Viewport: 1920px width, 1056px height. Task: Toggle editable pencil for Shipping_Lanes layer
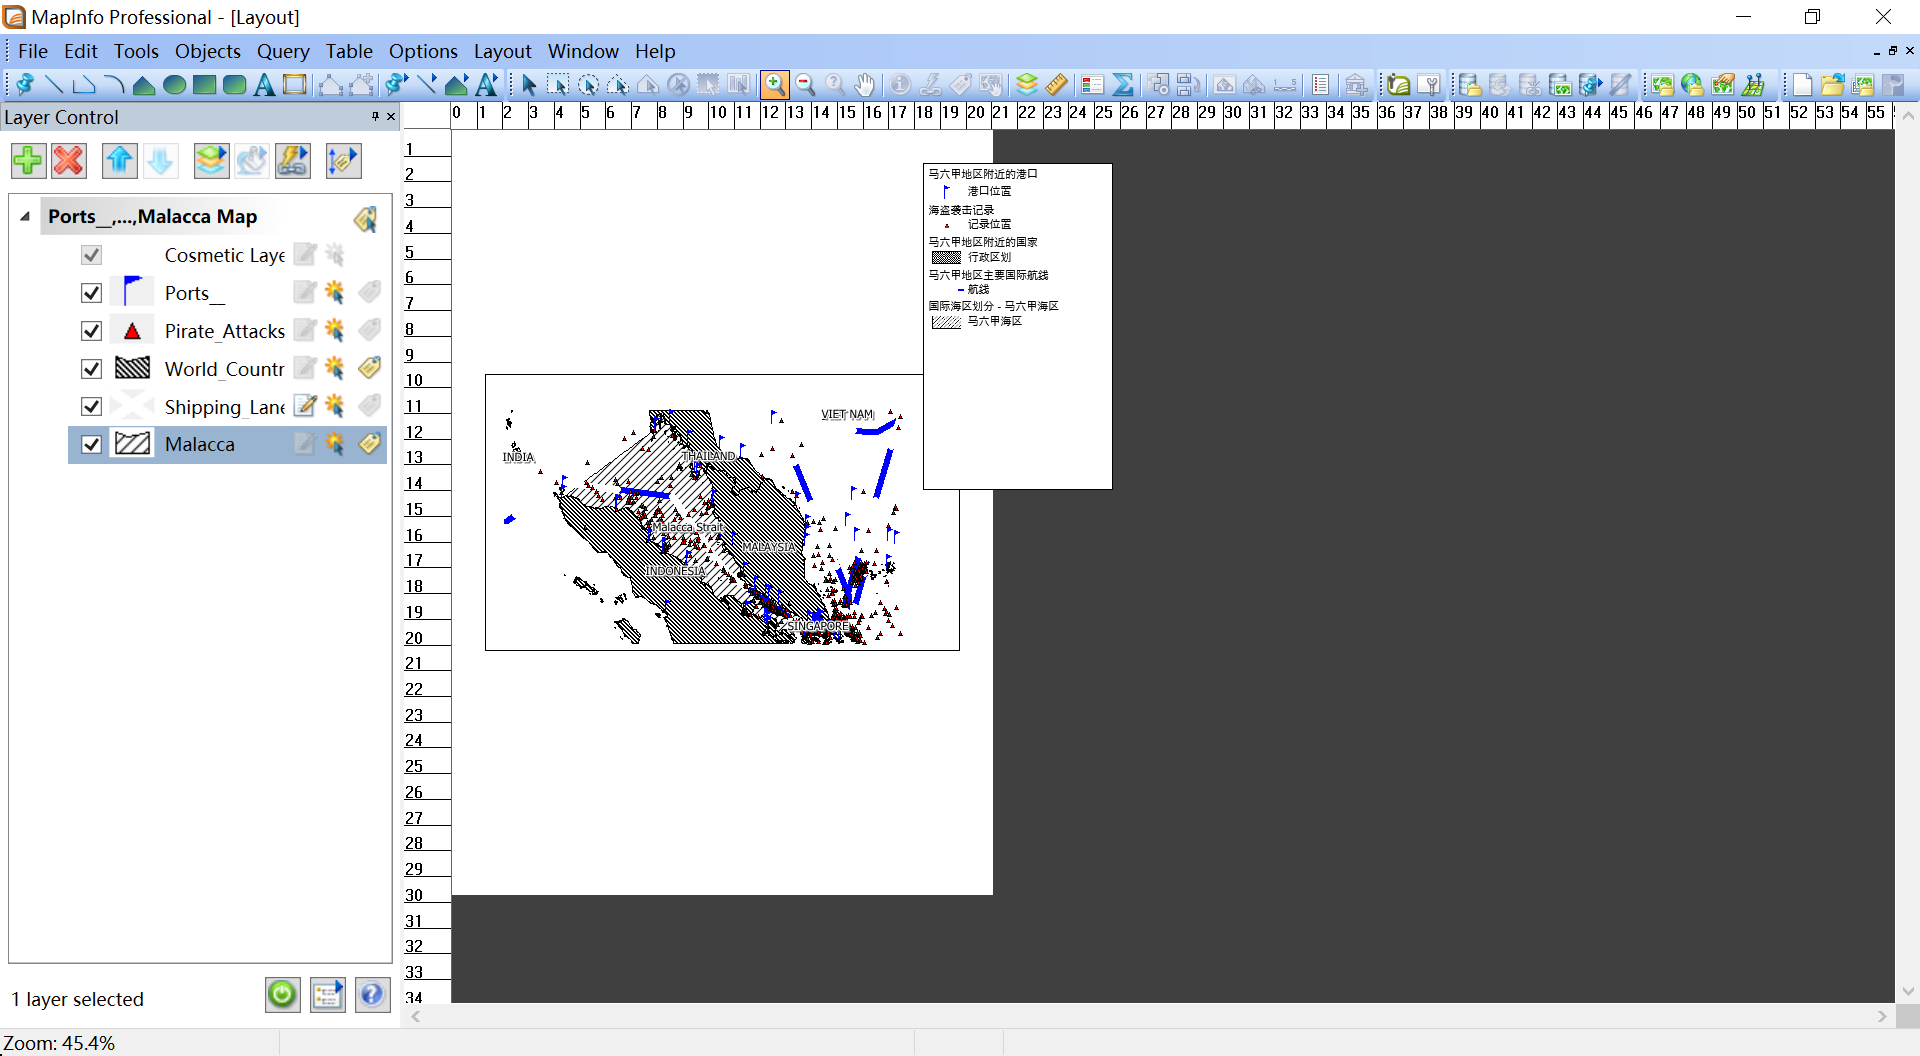click(x=305, y=406)
